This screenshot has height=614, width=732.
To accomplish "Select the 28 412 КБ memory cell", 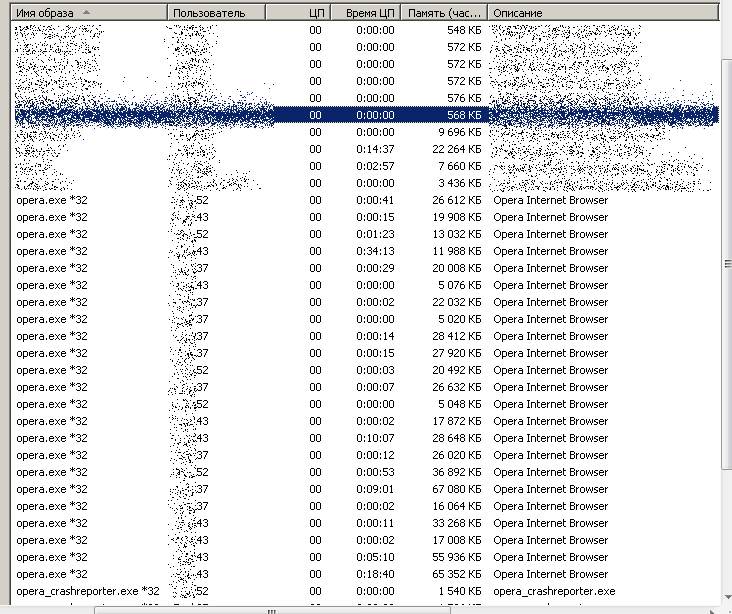I will [457, 336].
